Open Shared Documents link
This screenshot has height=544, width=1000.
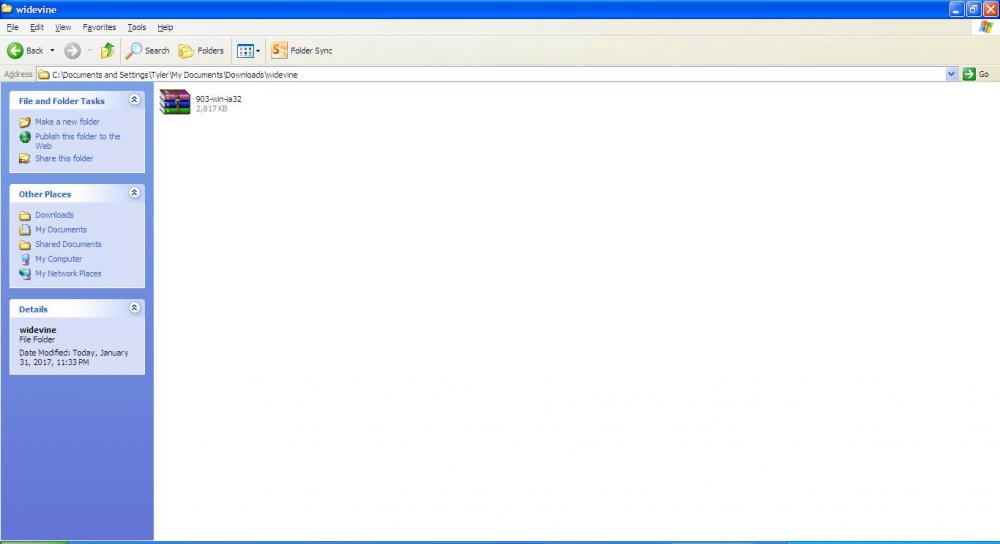pyautogui.click(x=68, y=244)
